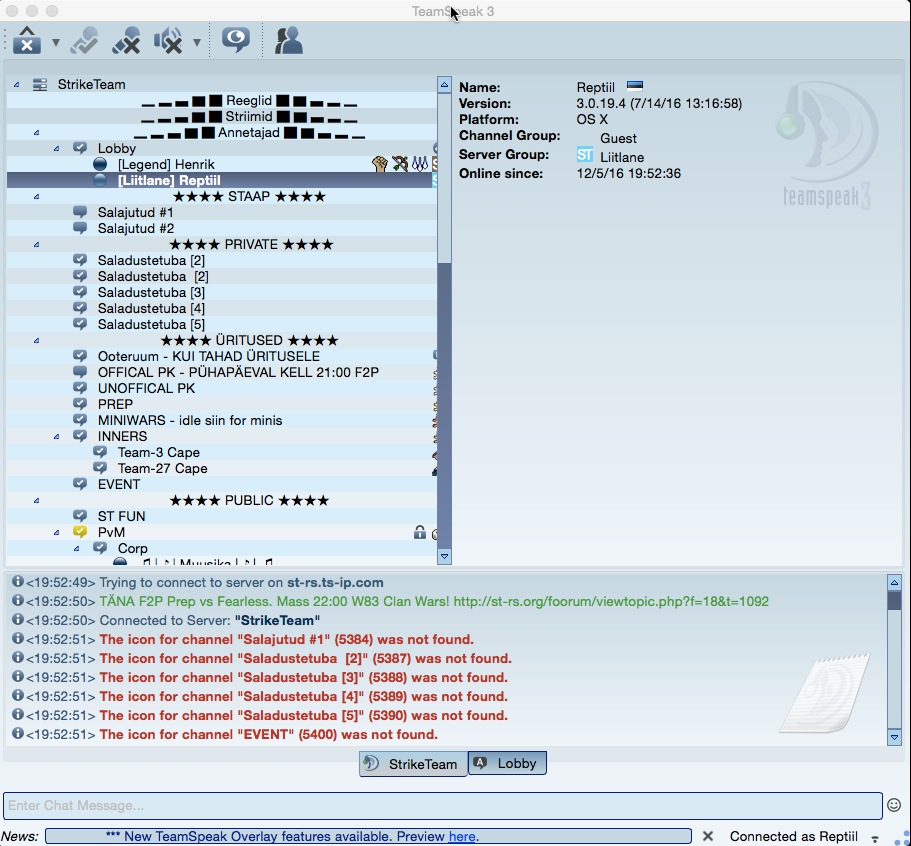Collapse the Annetajad spacer channel
Image resolution: width=911 pixels, height=846 pixels.
coord(37,132)
